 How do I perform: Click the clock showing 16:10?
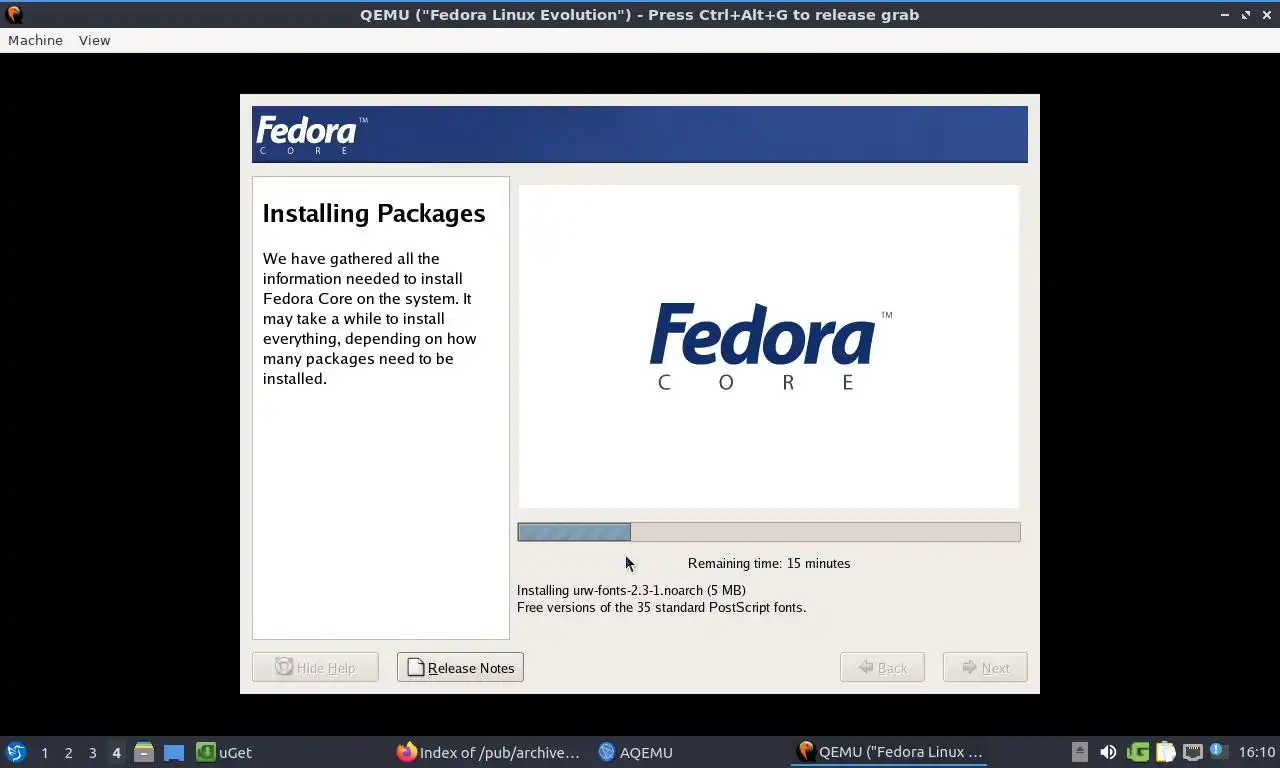coord(1257,752)
